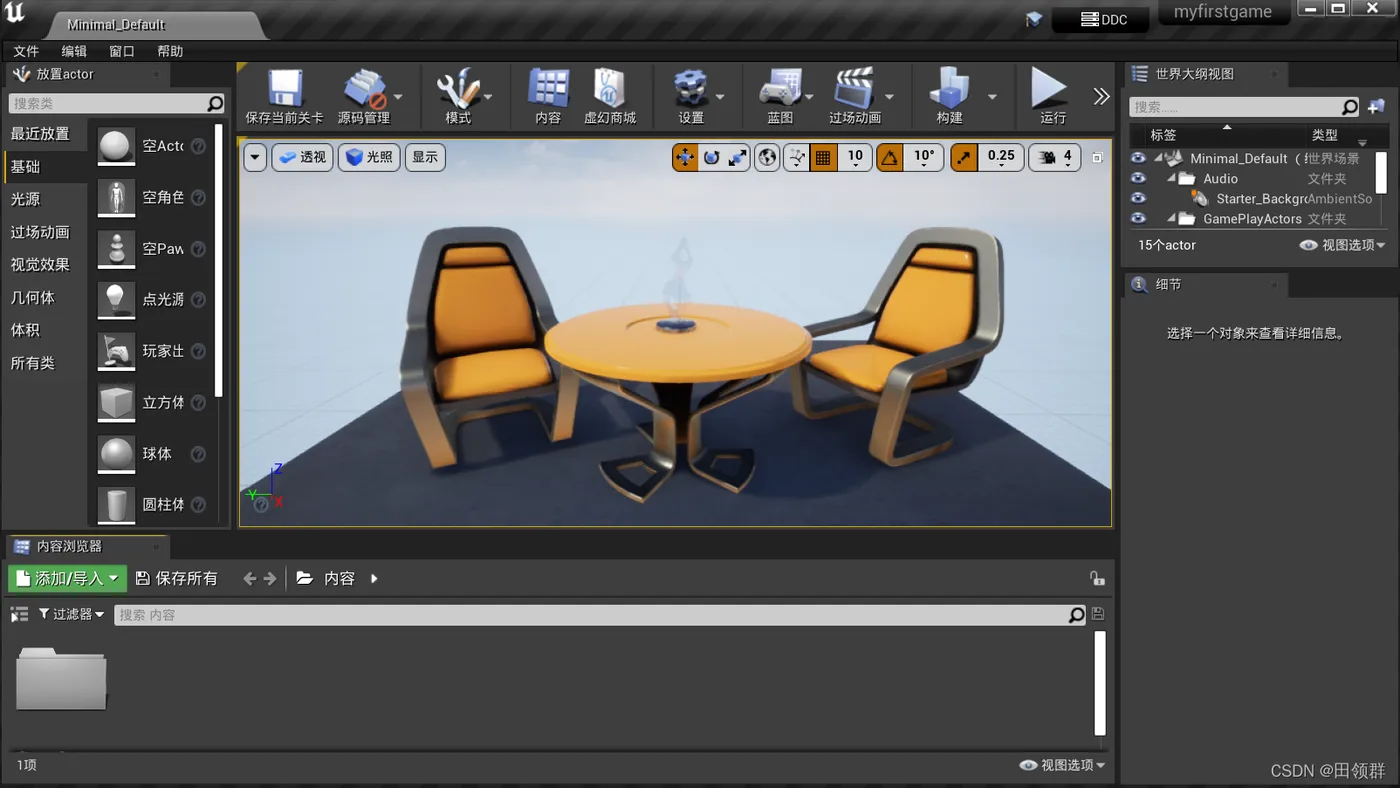The width and height of the screenshot is (1400, 788).
Task: Select the Cylinder (圆柱体) icon
Action: click(x=116, y=505)
